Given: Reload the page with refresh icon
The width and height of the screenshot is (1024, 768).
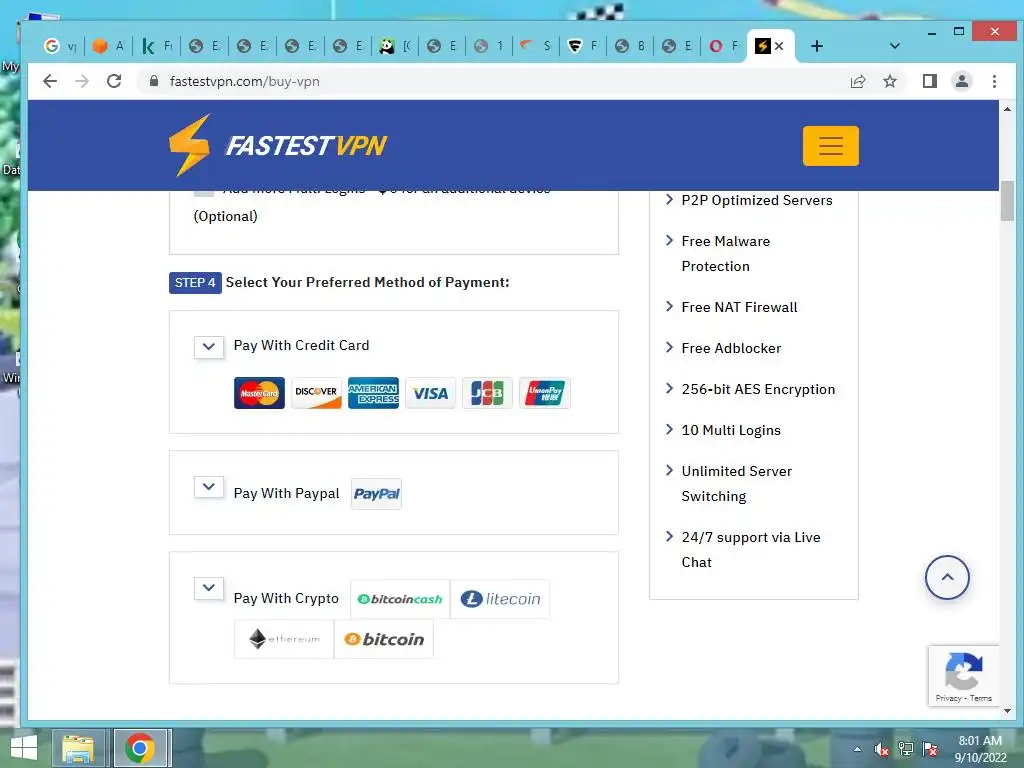Looking at the screenshot, I should coord(114,81).
